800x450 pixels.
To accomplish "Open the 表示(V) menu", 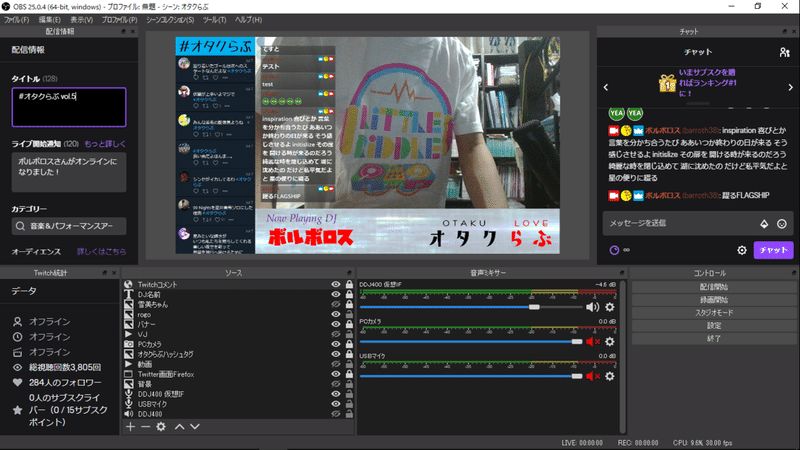I will pyautogui.click(x=82, y=20).
